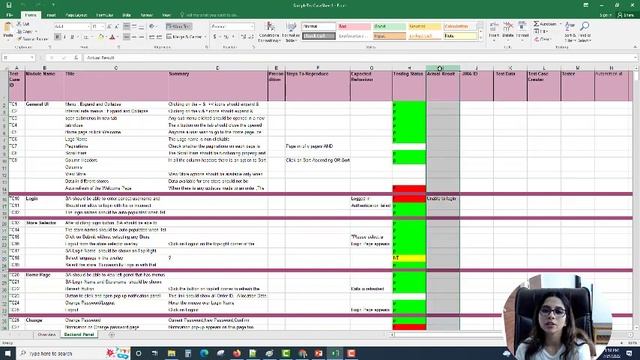This screenshot has width=640, height=360.
Task: Open the AutoSum dropdown arrow
Action: [x=560, y=24]
